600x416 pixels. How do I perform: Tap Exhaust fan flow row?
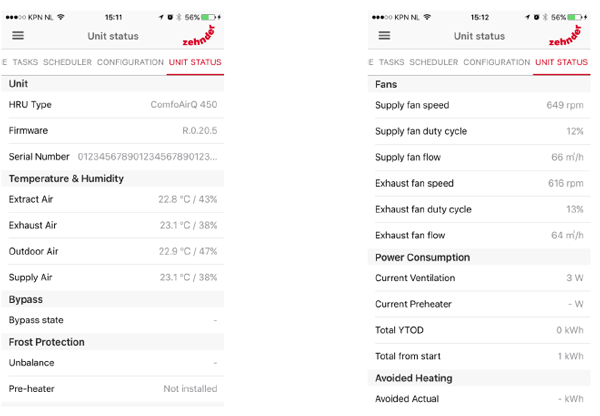[x=479, y=235]
